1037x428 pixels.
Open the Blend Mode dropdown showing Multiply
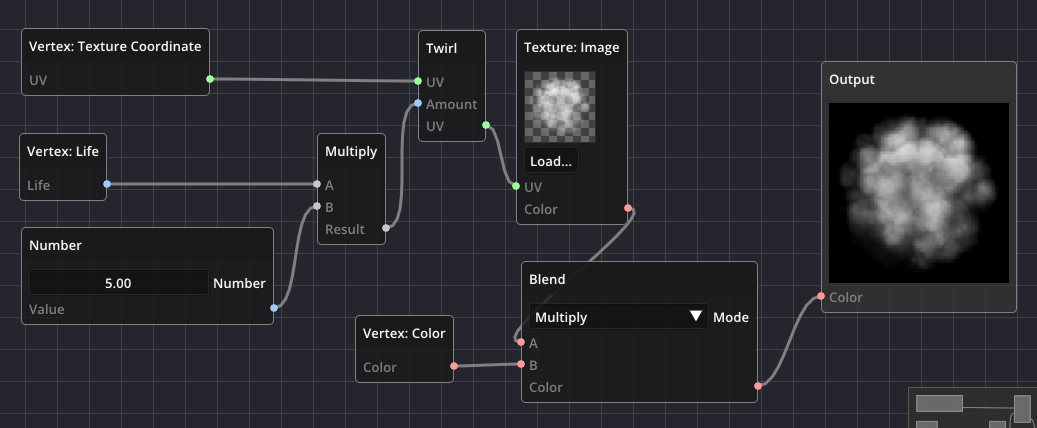coord(618,317)
